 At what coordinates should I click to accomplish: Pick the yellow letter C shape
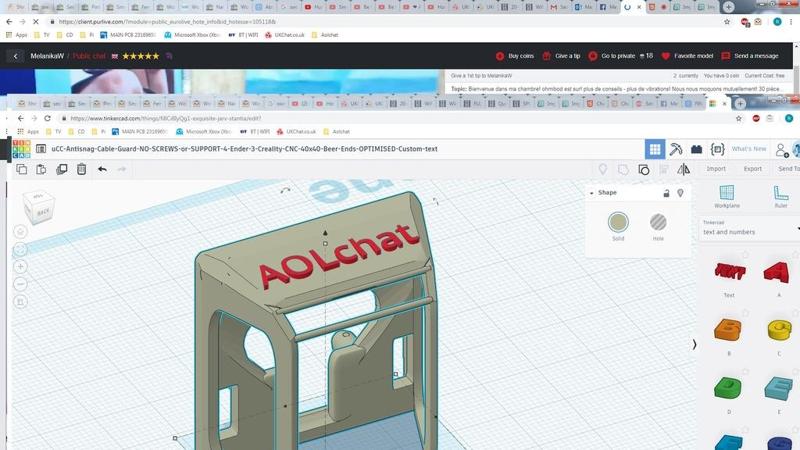click(x=779, y=330)
